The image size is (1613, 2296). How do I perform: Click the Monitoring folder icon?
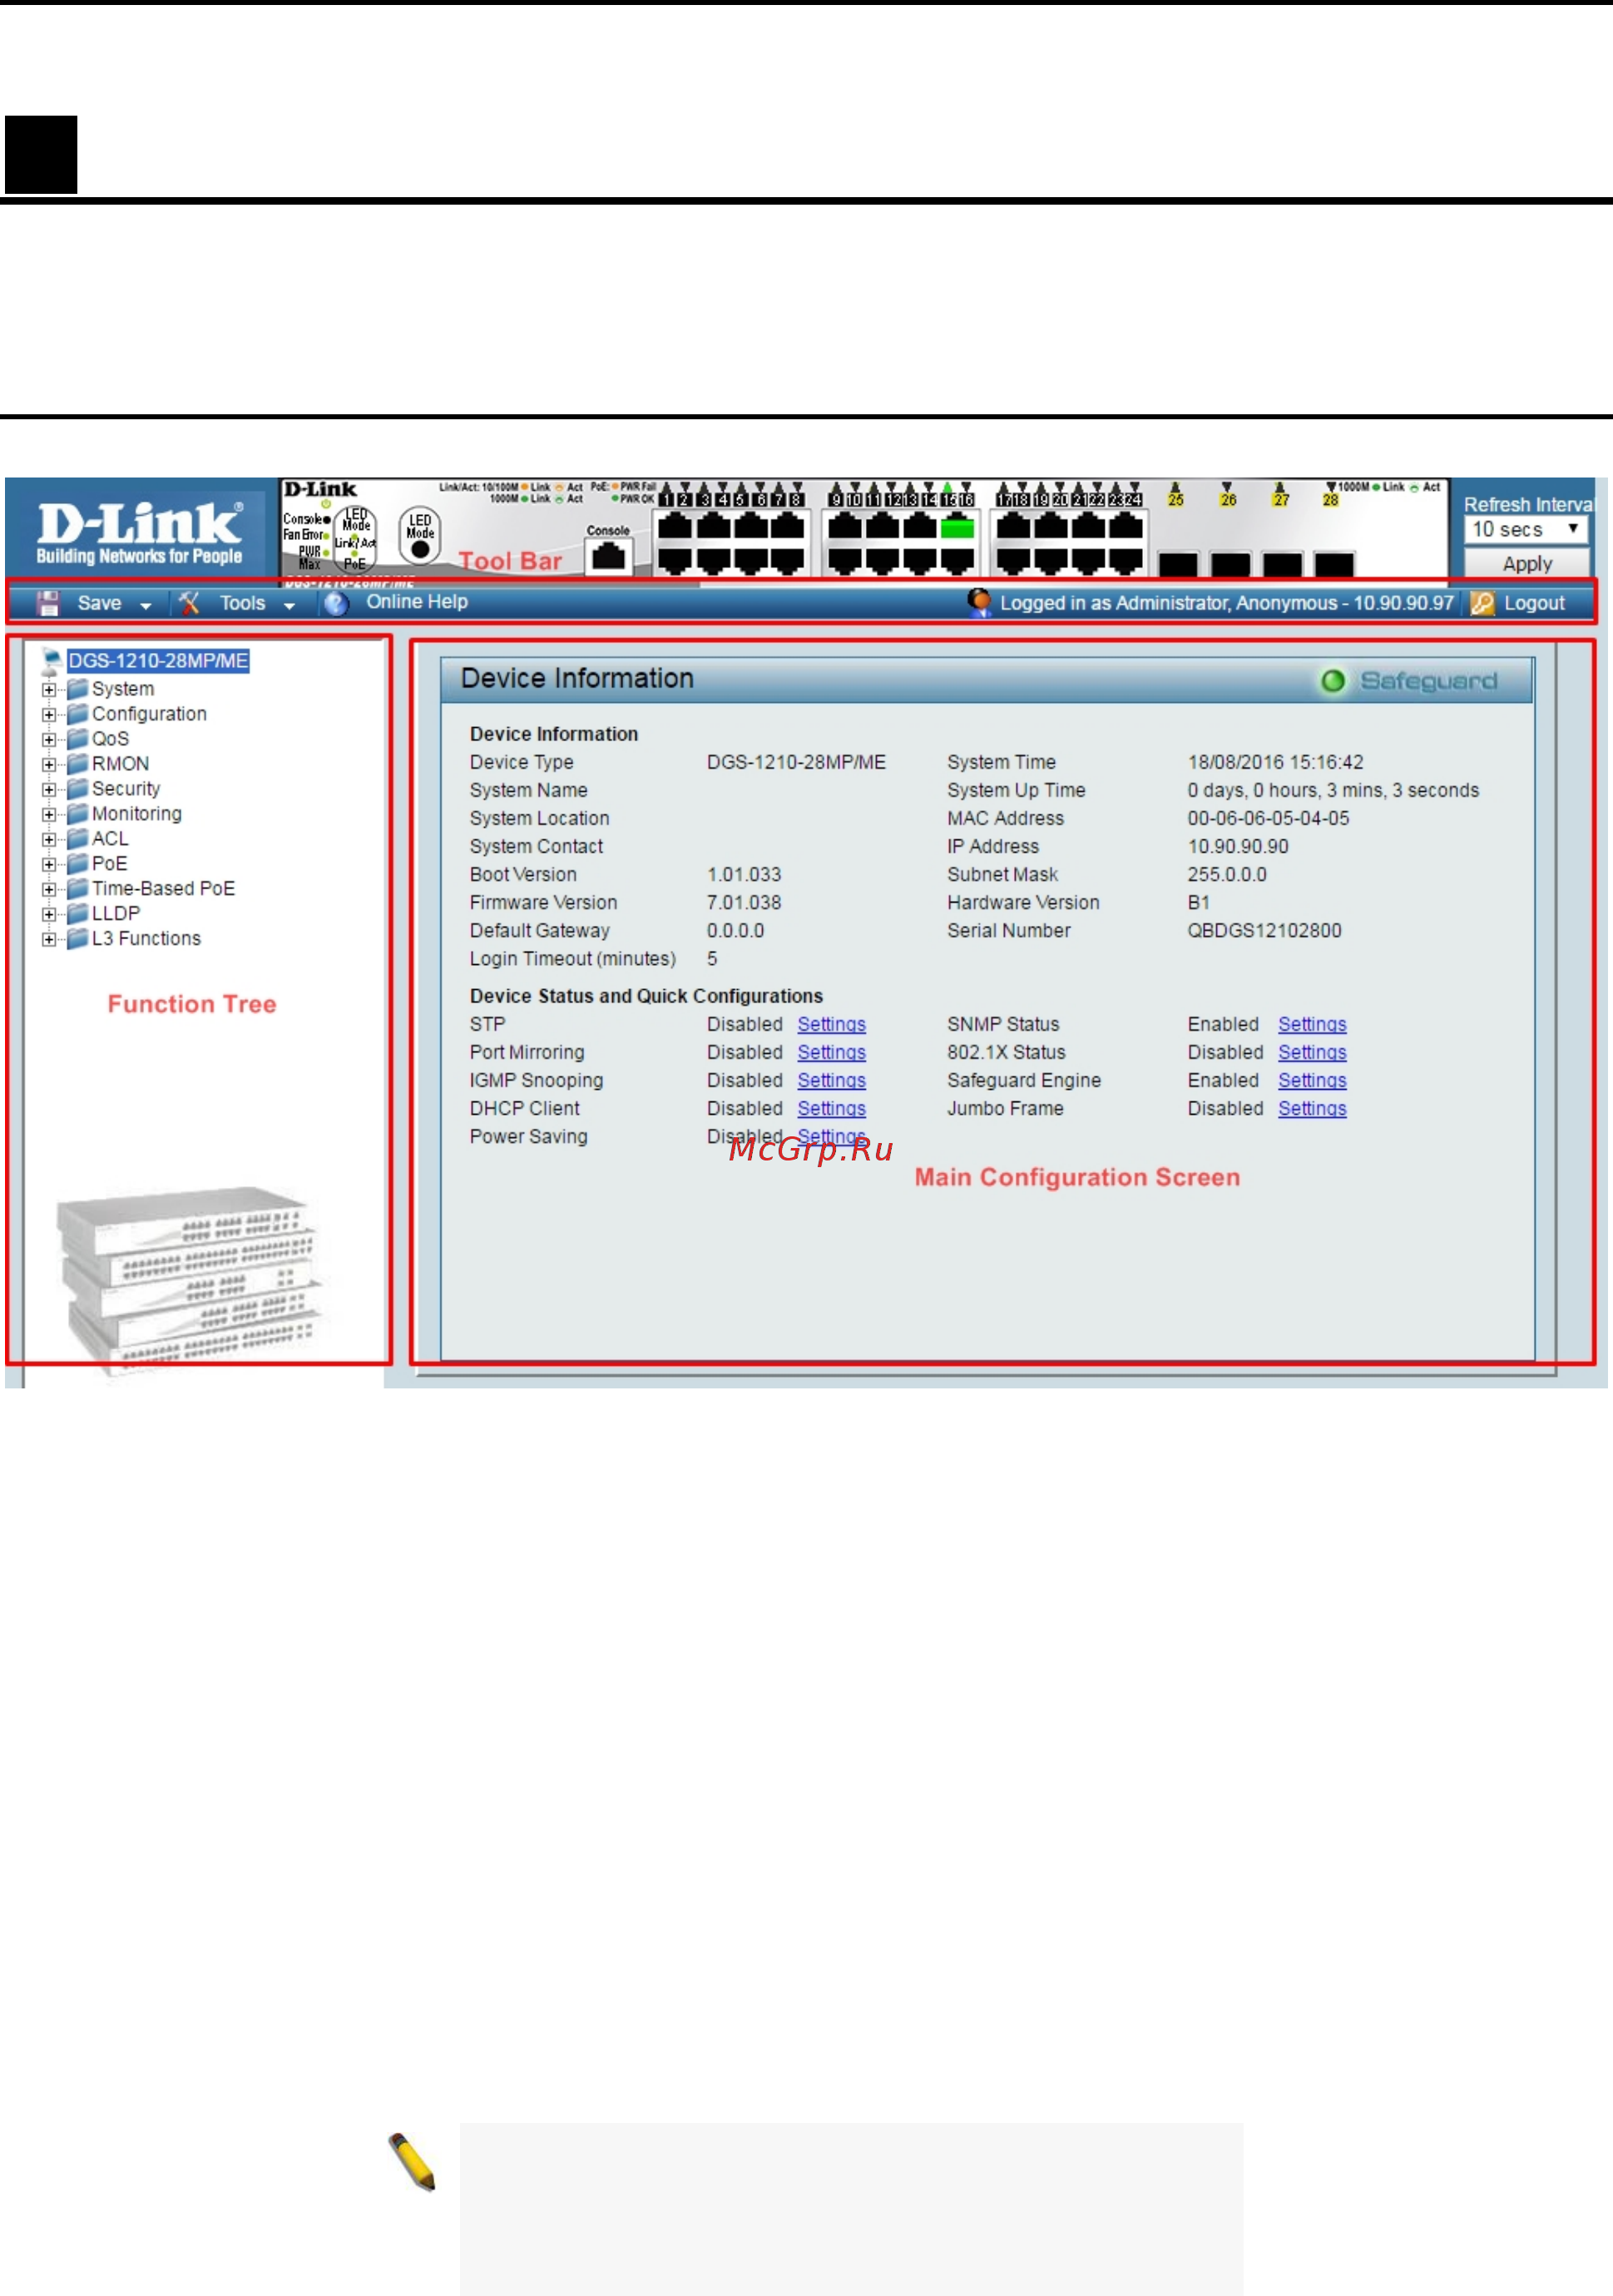tap(77, 814)
